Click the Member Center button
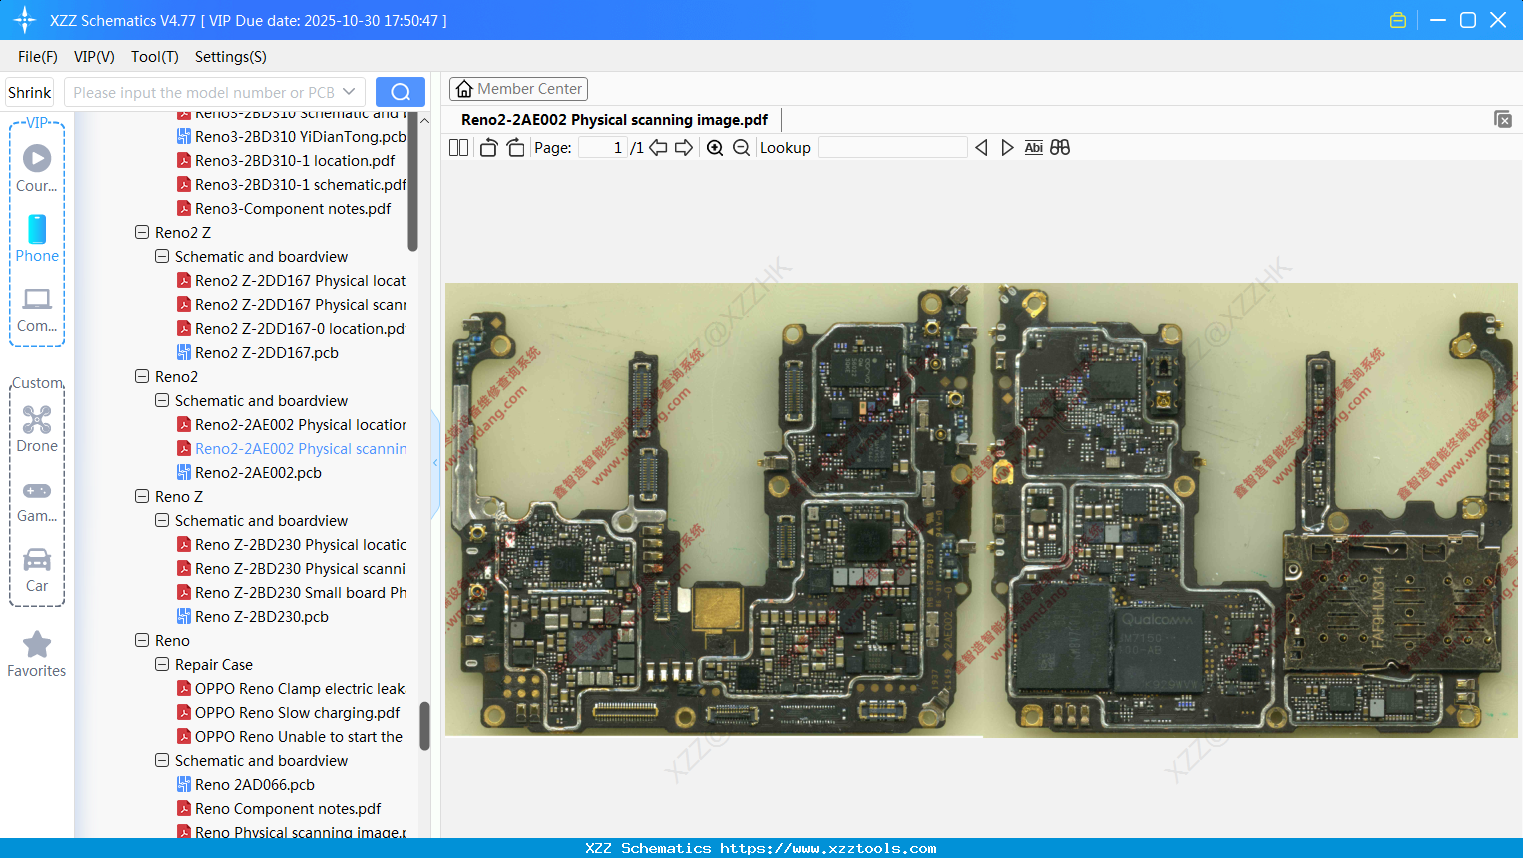The width and height of the screenshot is (1523, 858). (x=518, y=89)
